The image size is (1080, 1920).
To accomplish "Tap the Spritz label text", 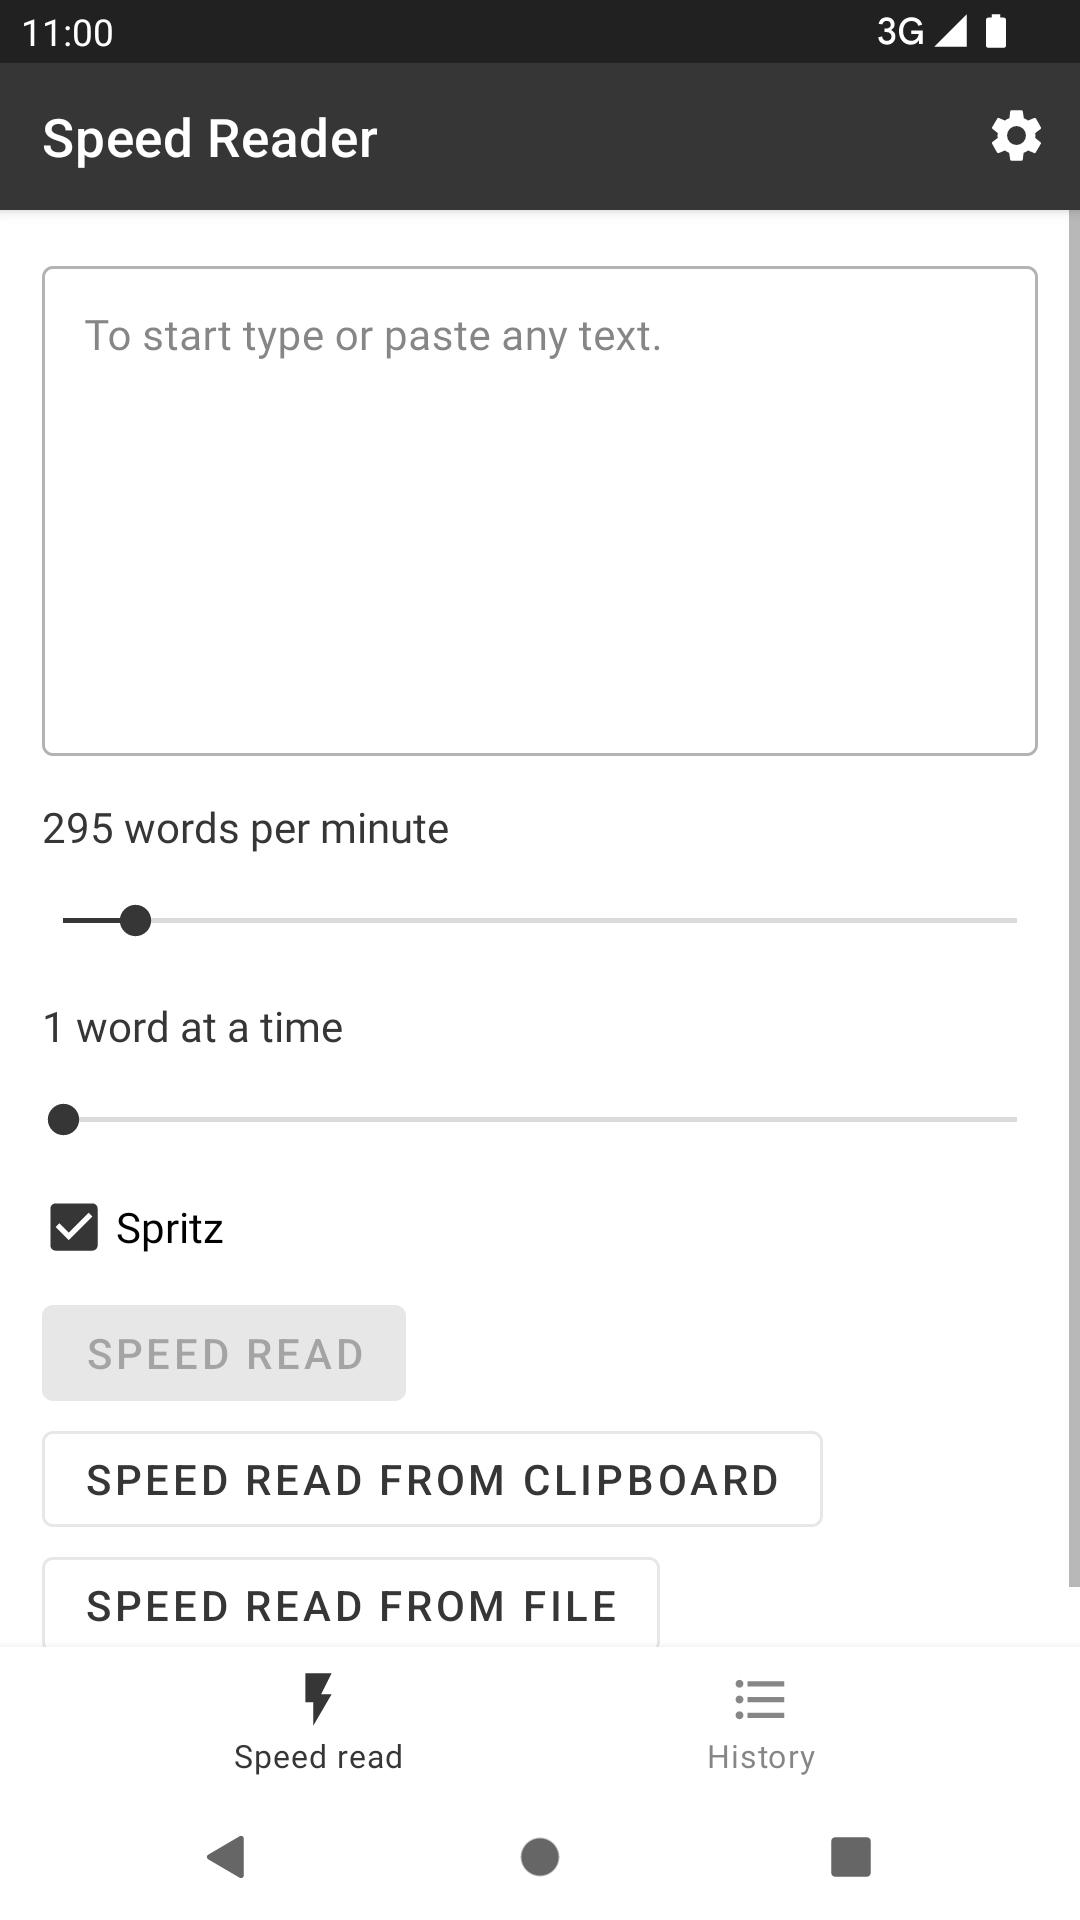I will 170,1229.
